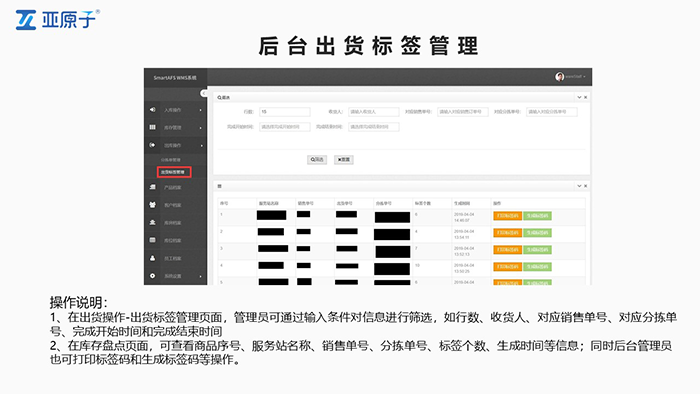Screen dimensions: 700x394
Task: Open the 入库操作 sidebar menu
Action: (x=175, y=110)
